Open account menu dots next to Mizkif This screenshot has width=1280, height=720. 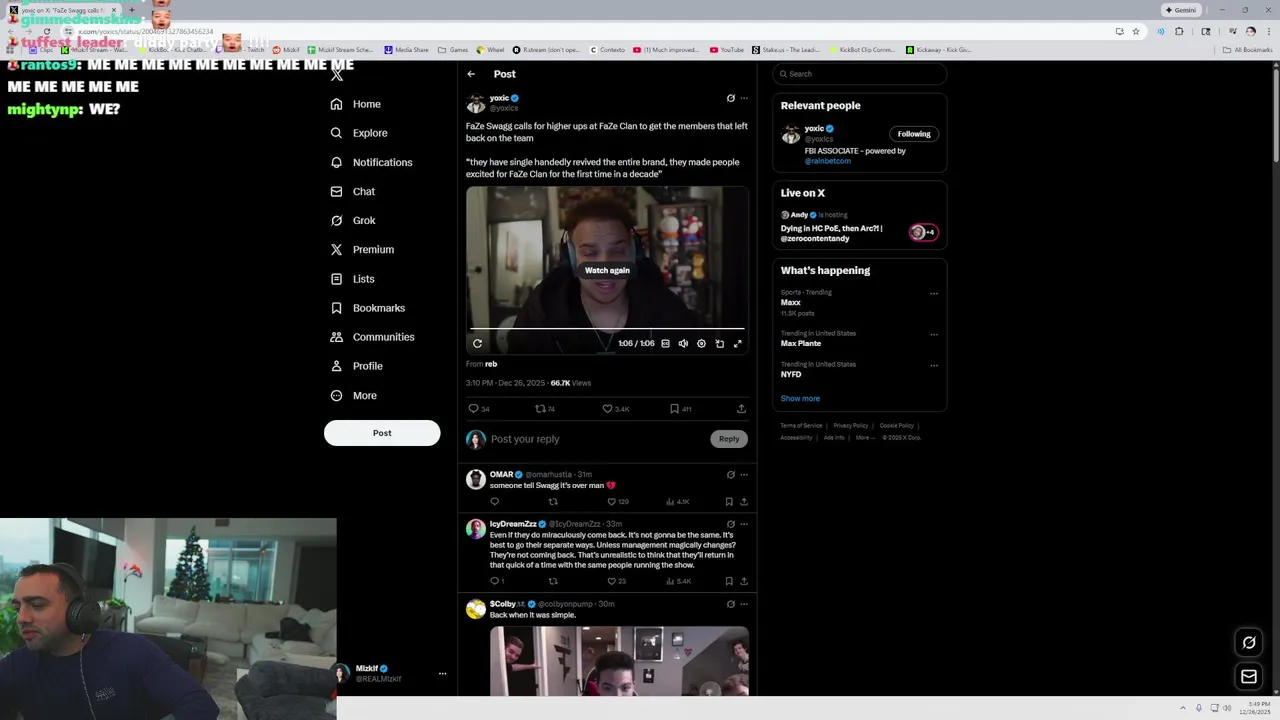(x=442, y=674)
